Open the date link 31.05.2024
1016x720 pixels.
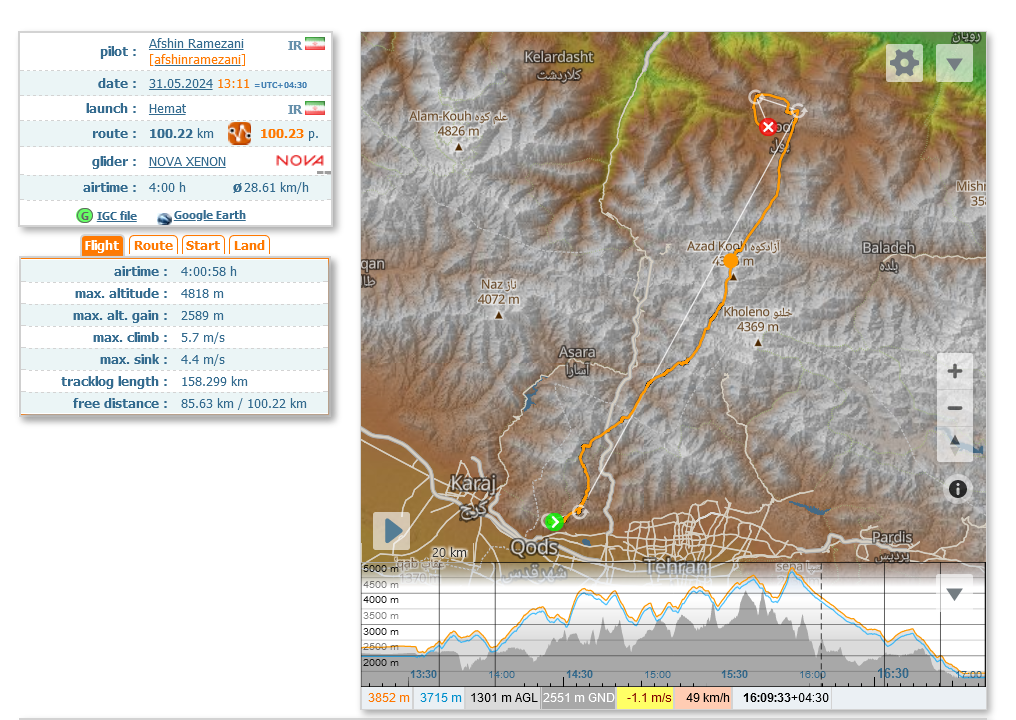point(181,84)
